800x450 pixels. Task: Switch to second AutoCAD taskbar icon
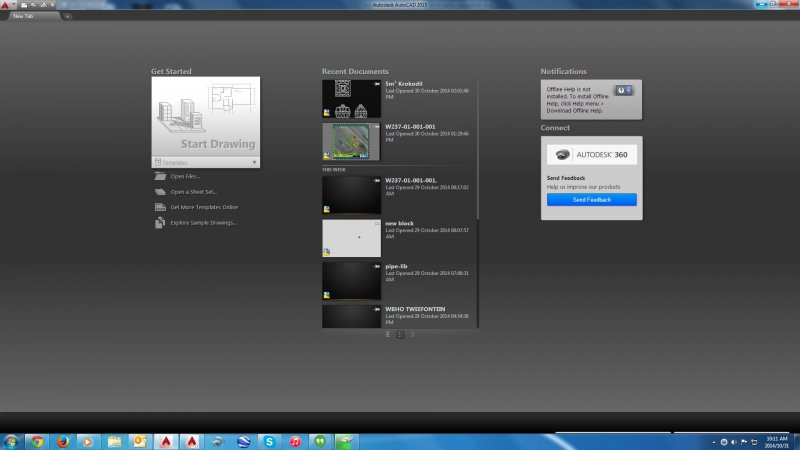tap(192, 441)
